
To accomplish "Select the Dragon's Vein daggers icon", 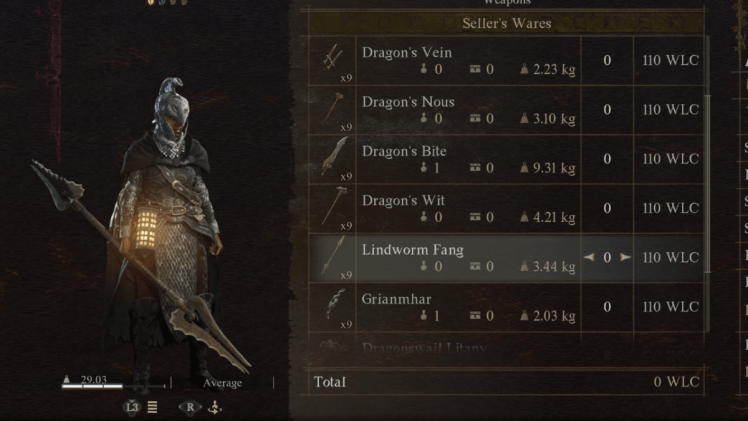I will [x=332, y=58].
